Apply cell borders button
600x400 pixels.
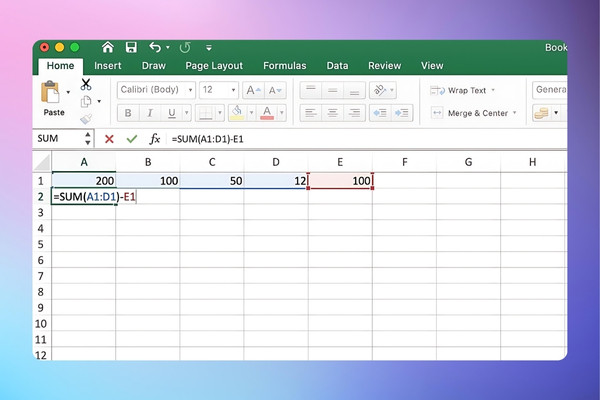(205, 113)
